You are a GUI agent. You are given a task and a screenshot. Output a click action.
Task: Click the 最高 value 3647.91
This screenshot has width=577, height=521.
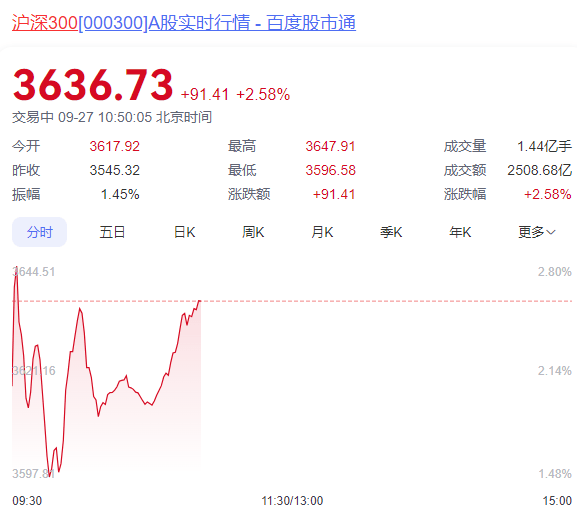pyautogui.click(x=330, y=146)
